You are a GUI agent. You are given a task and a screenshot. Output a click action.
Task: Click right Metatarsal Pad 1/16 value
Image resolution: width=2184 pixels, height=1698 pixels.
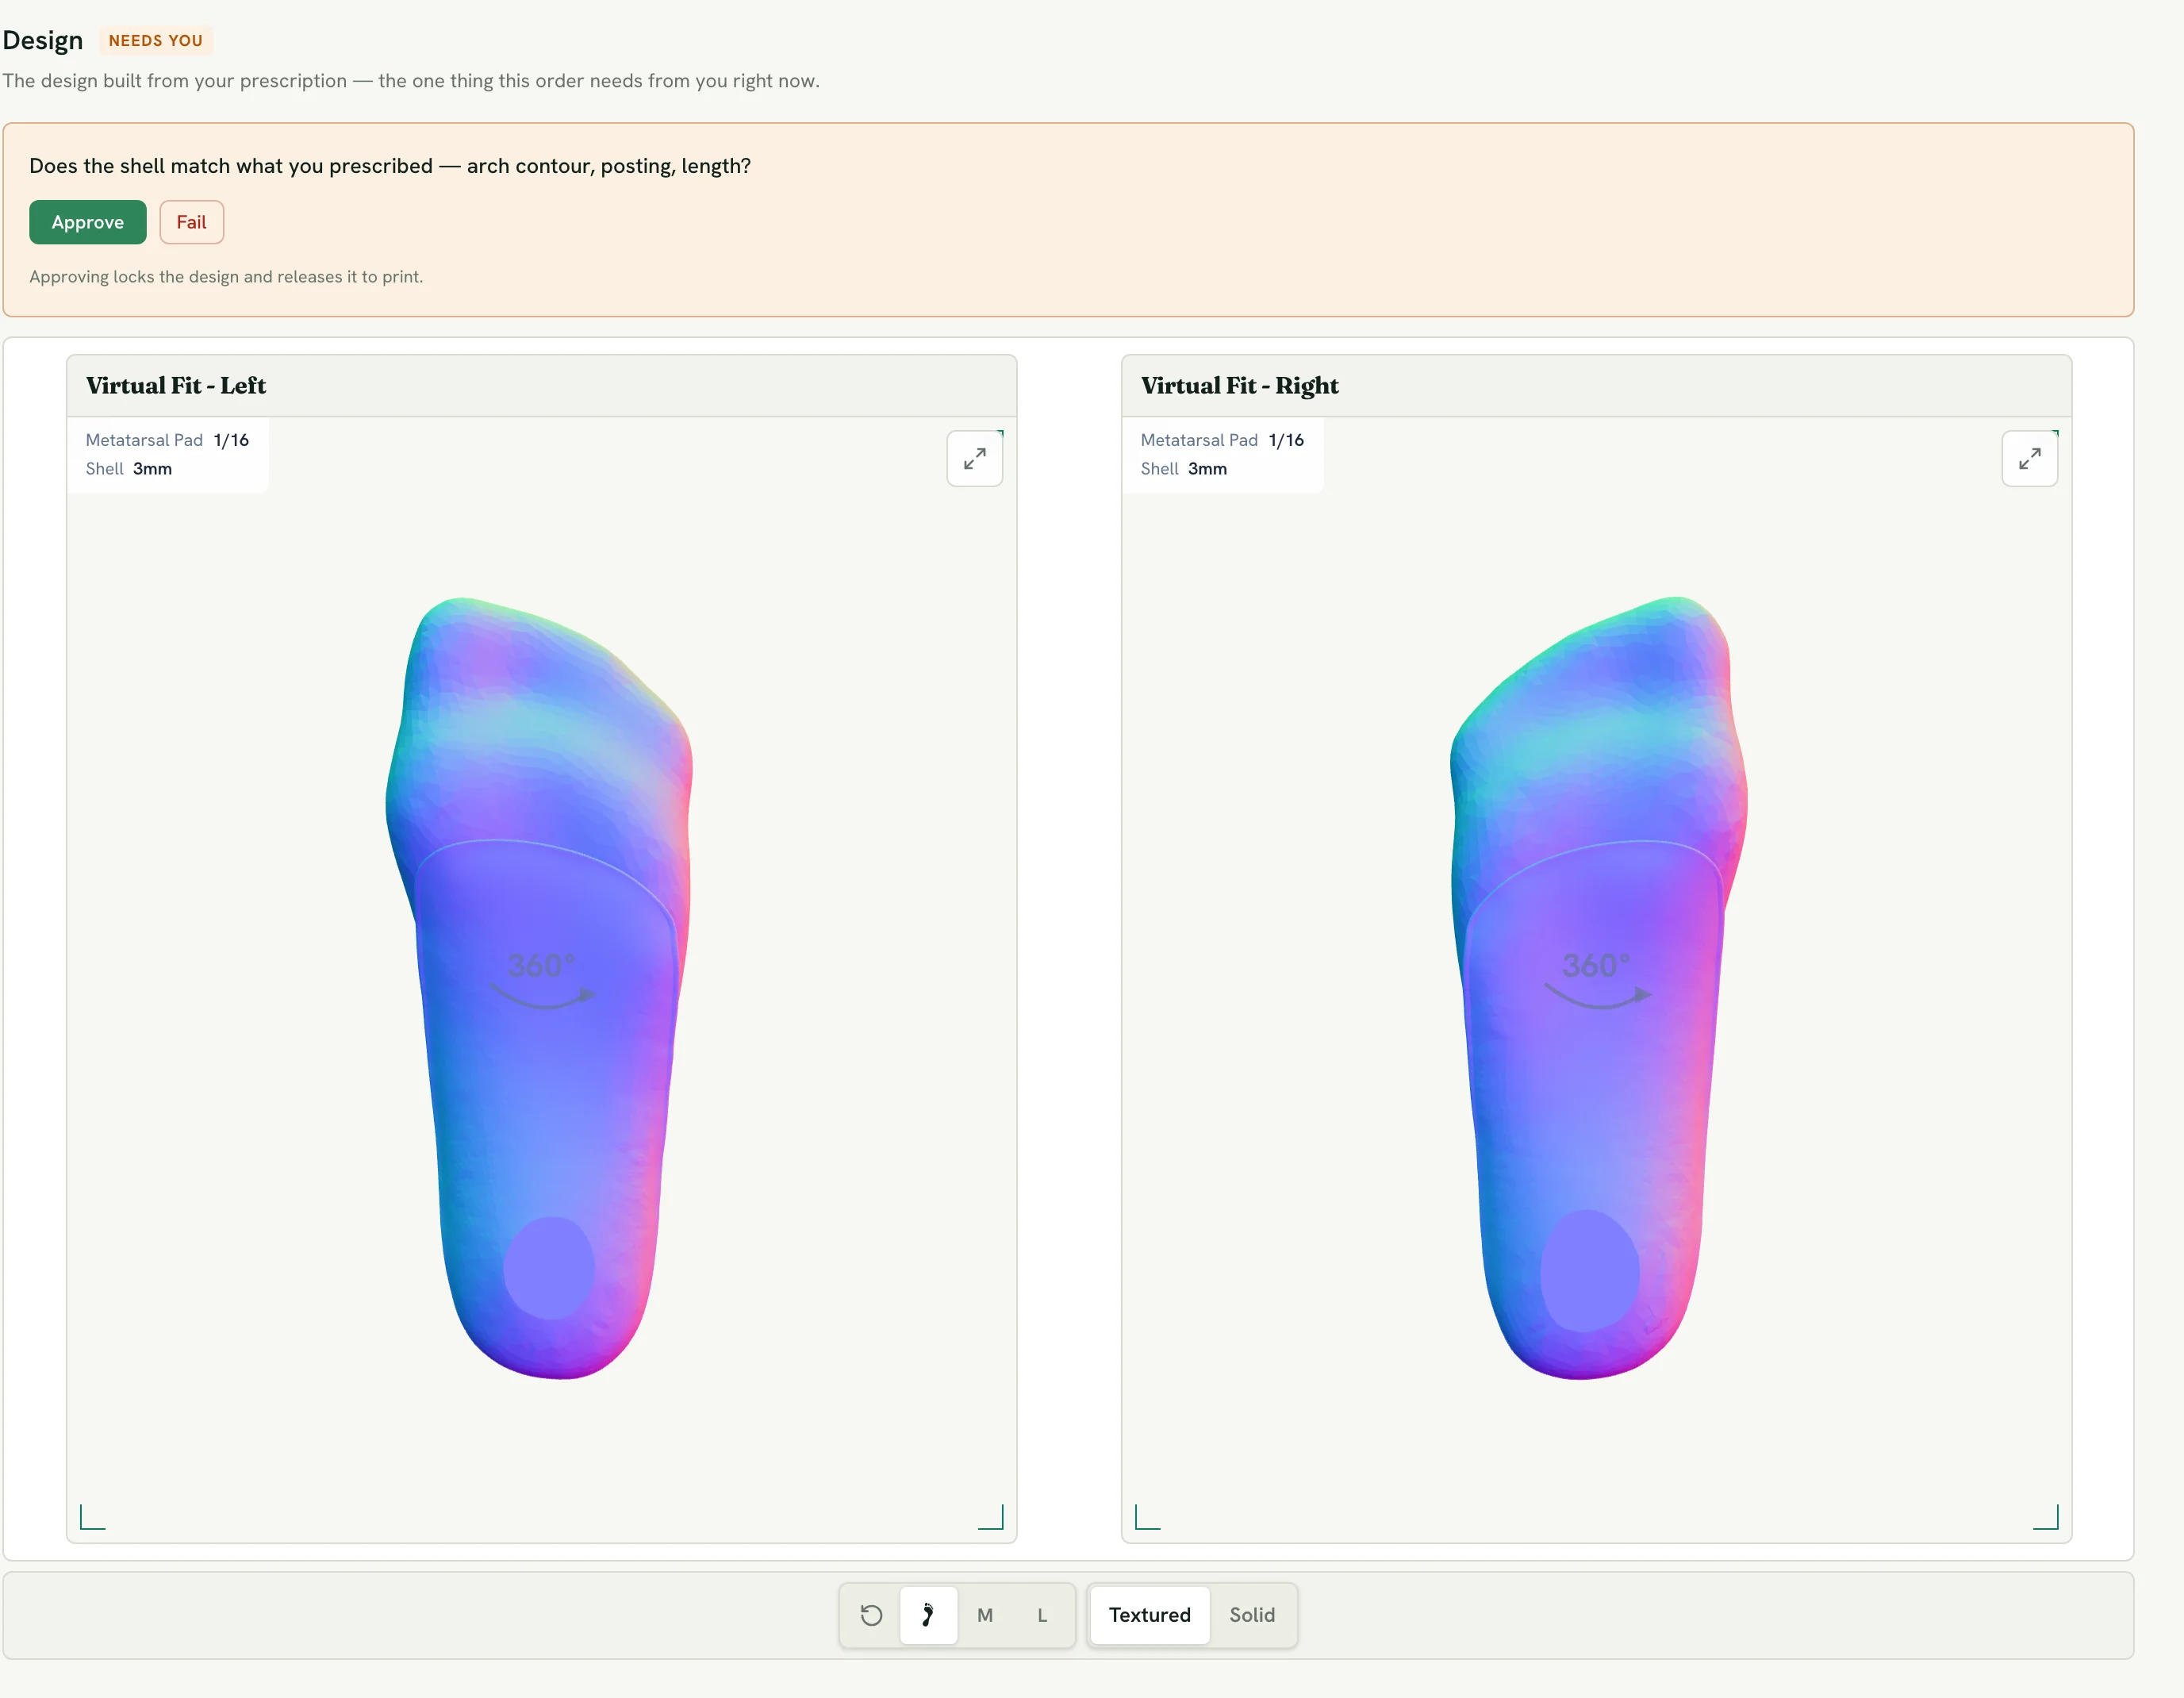[x=1286, y=440]
